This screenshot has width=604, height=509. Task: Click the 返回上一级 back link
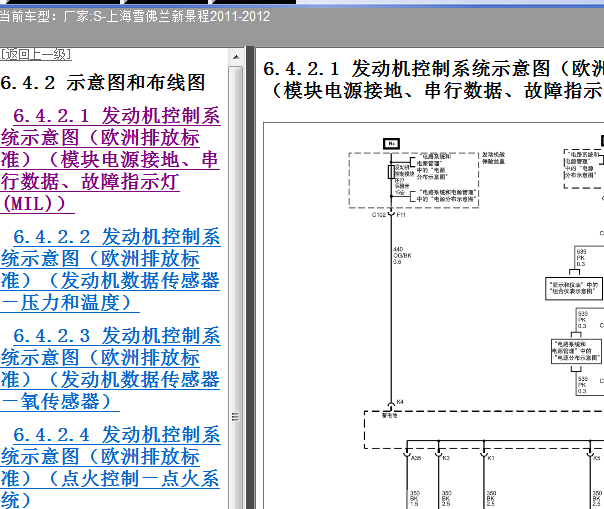[x=35, y=54]
